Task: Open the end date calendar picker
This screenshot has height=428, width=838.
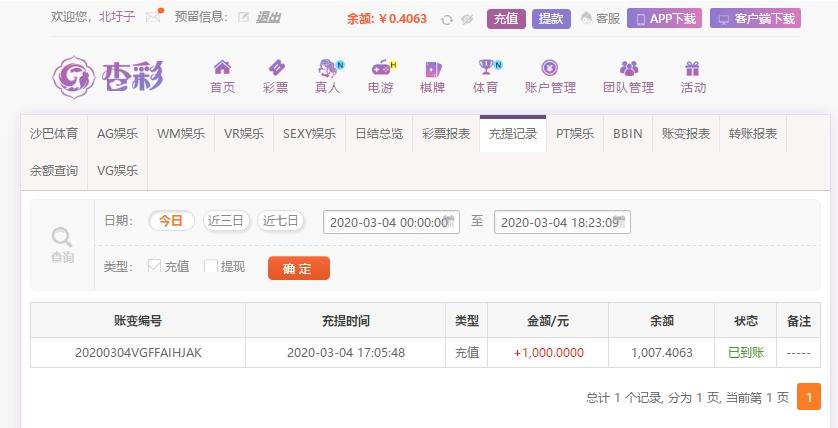Action: coord(620,220)
